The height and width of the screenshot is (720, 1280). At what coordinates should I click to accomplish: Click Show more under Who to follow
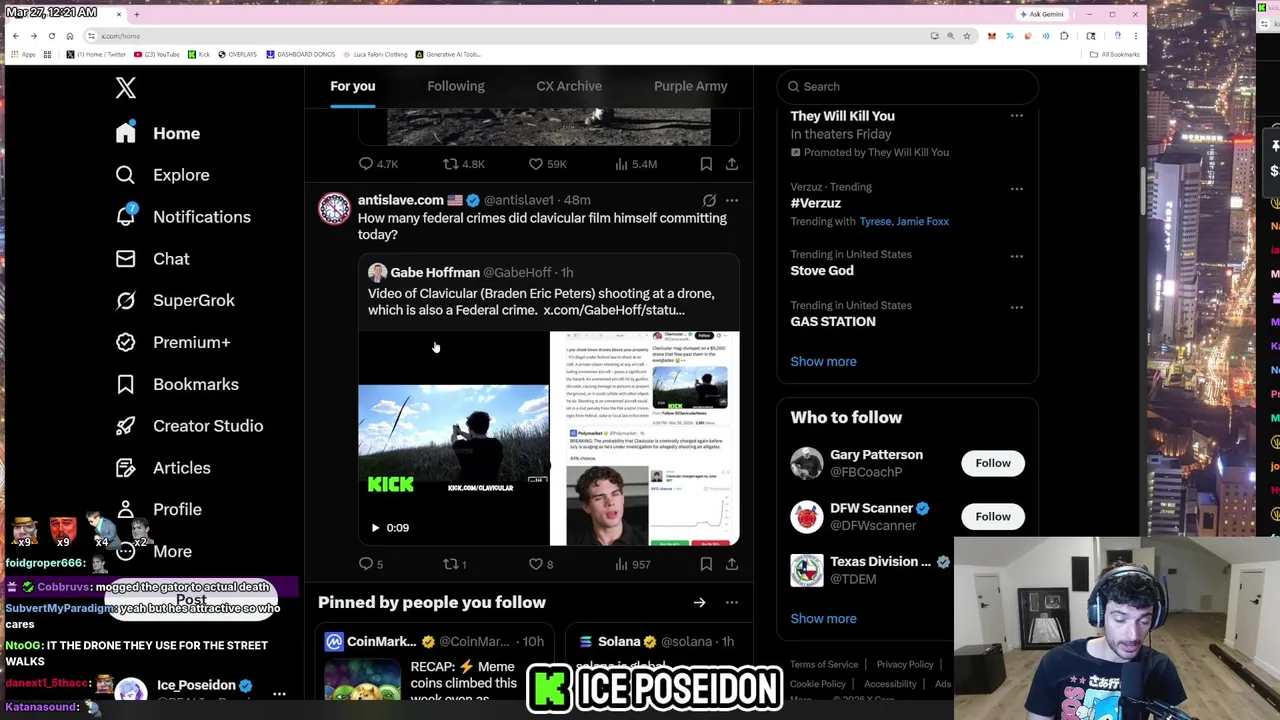click(x=823, y=618)
